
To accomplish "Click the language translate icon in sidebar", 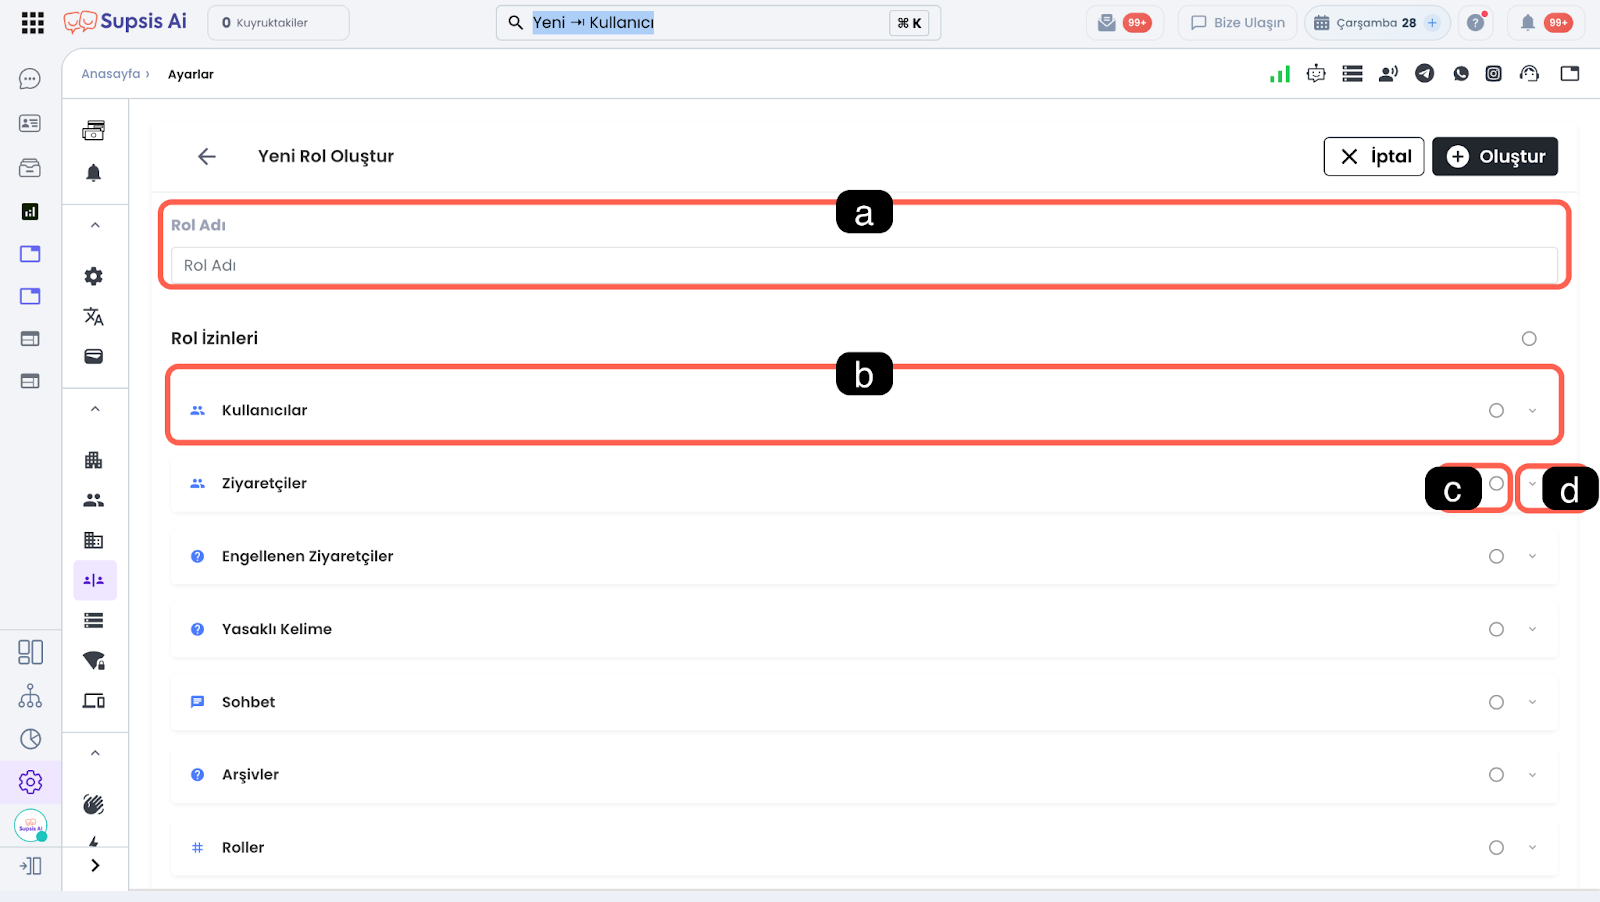I will [x=94, y=317].
